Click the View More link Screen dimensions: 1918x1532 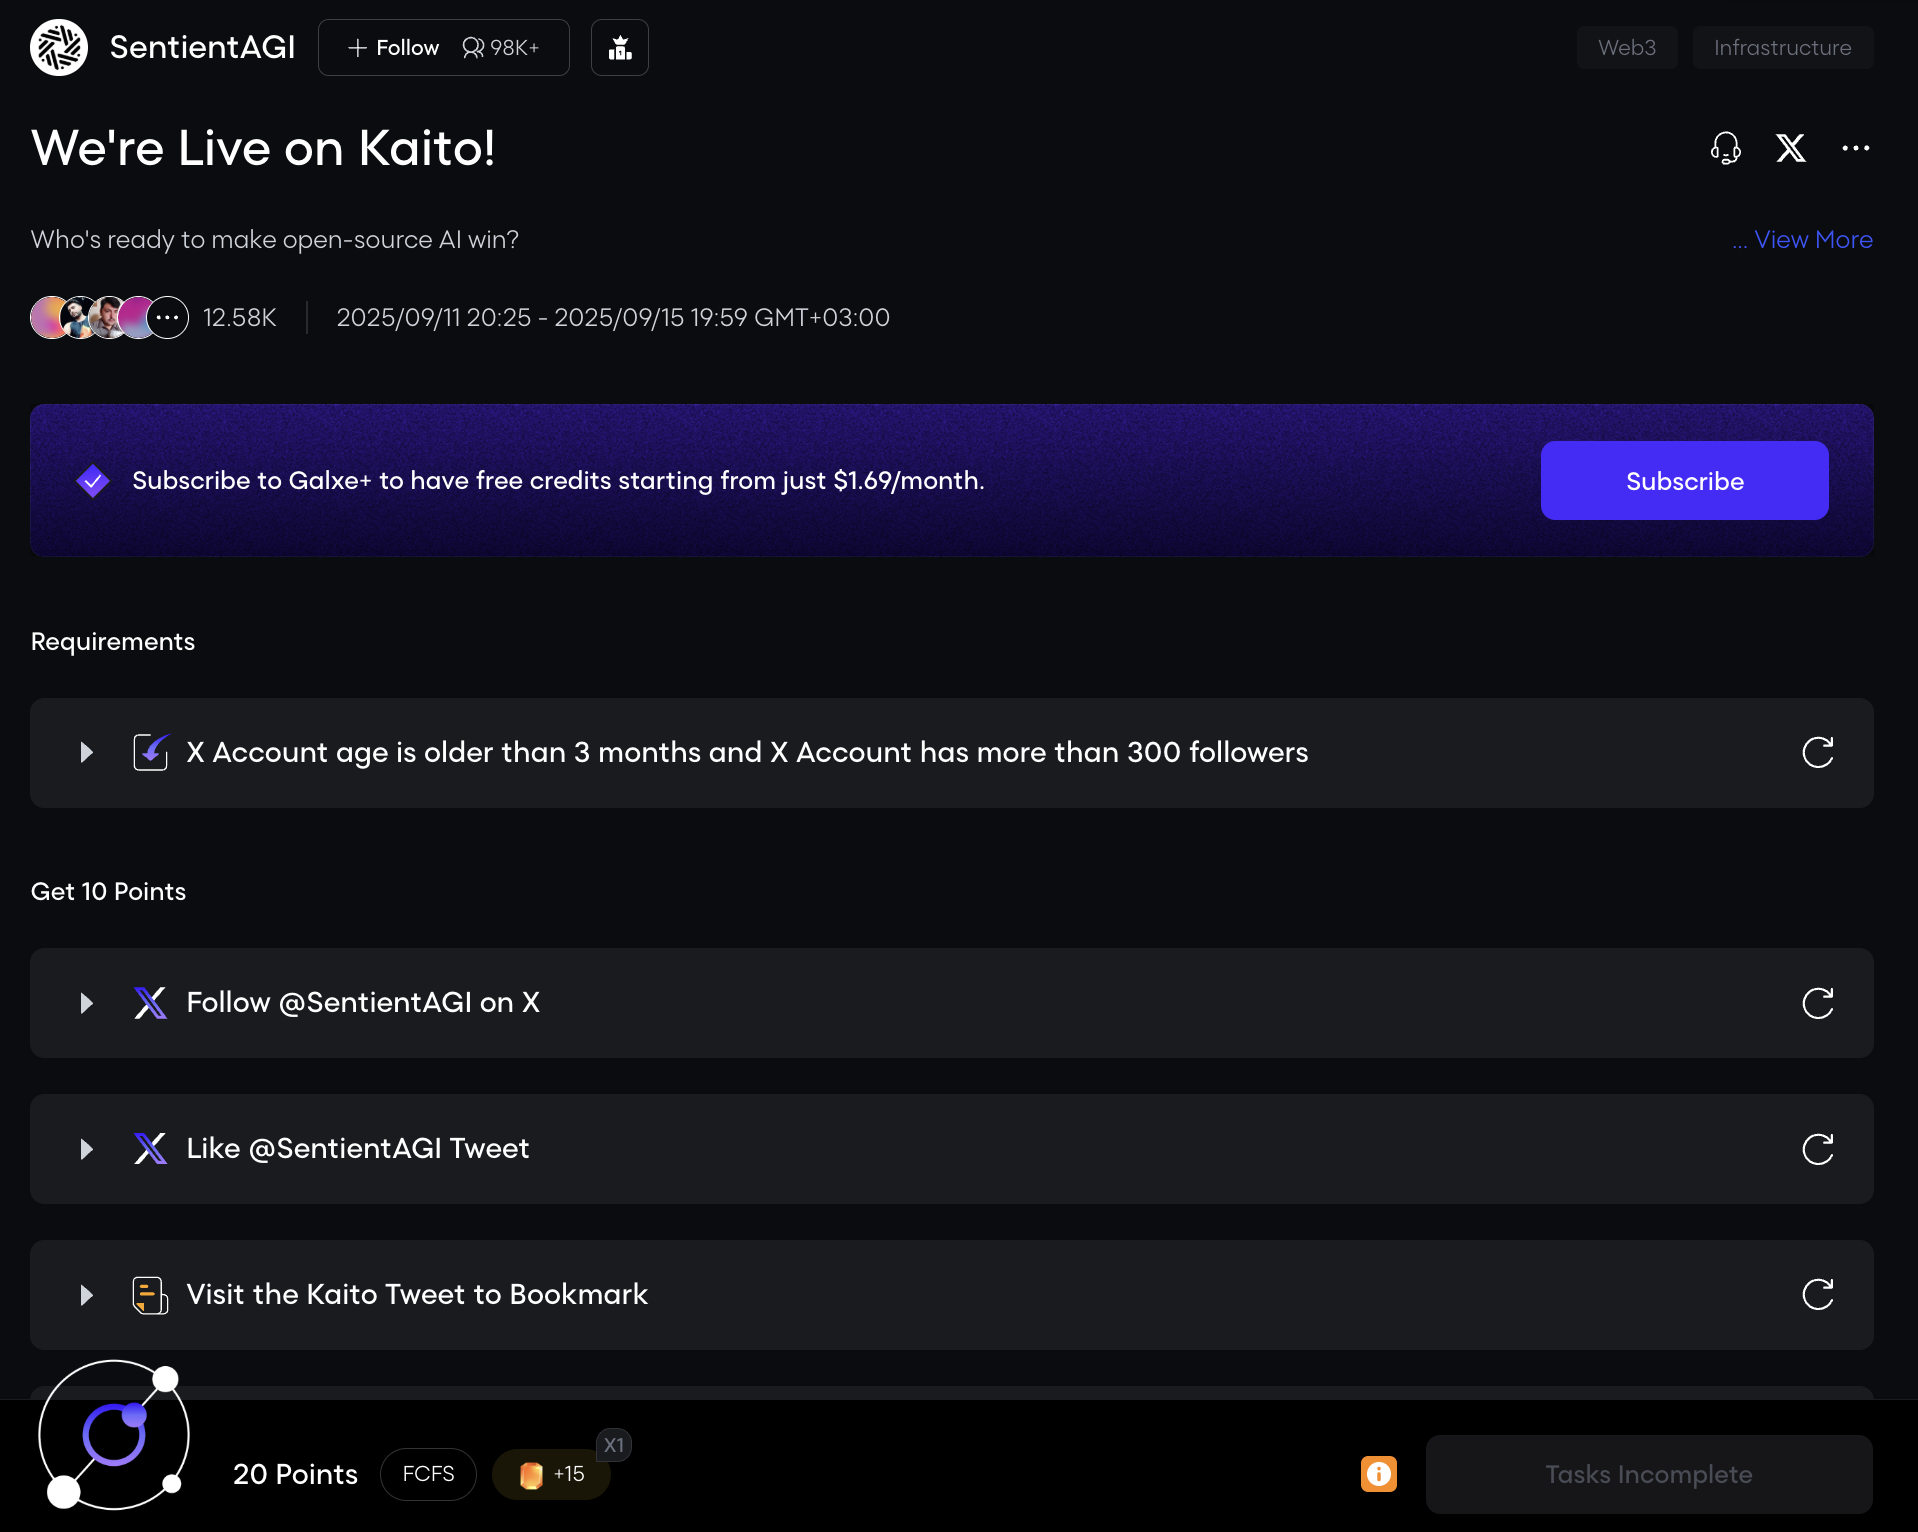[1812, 240]
